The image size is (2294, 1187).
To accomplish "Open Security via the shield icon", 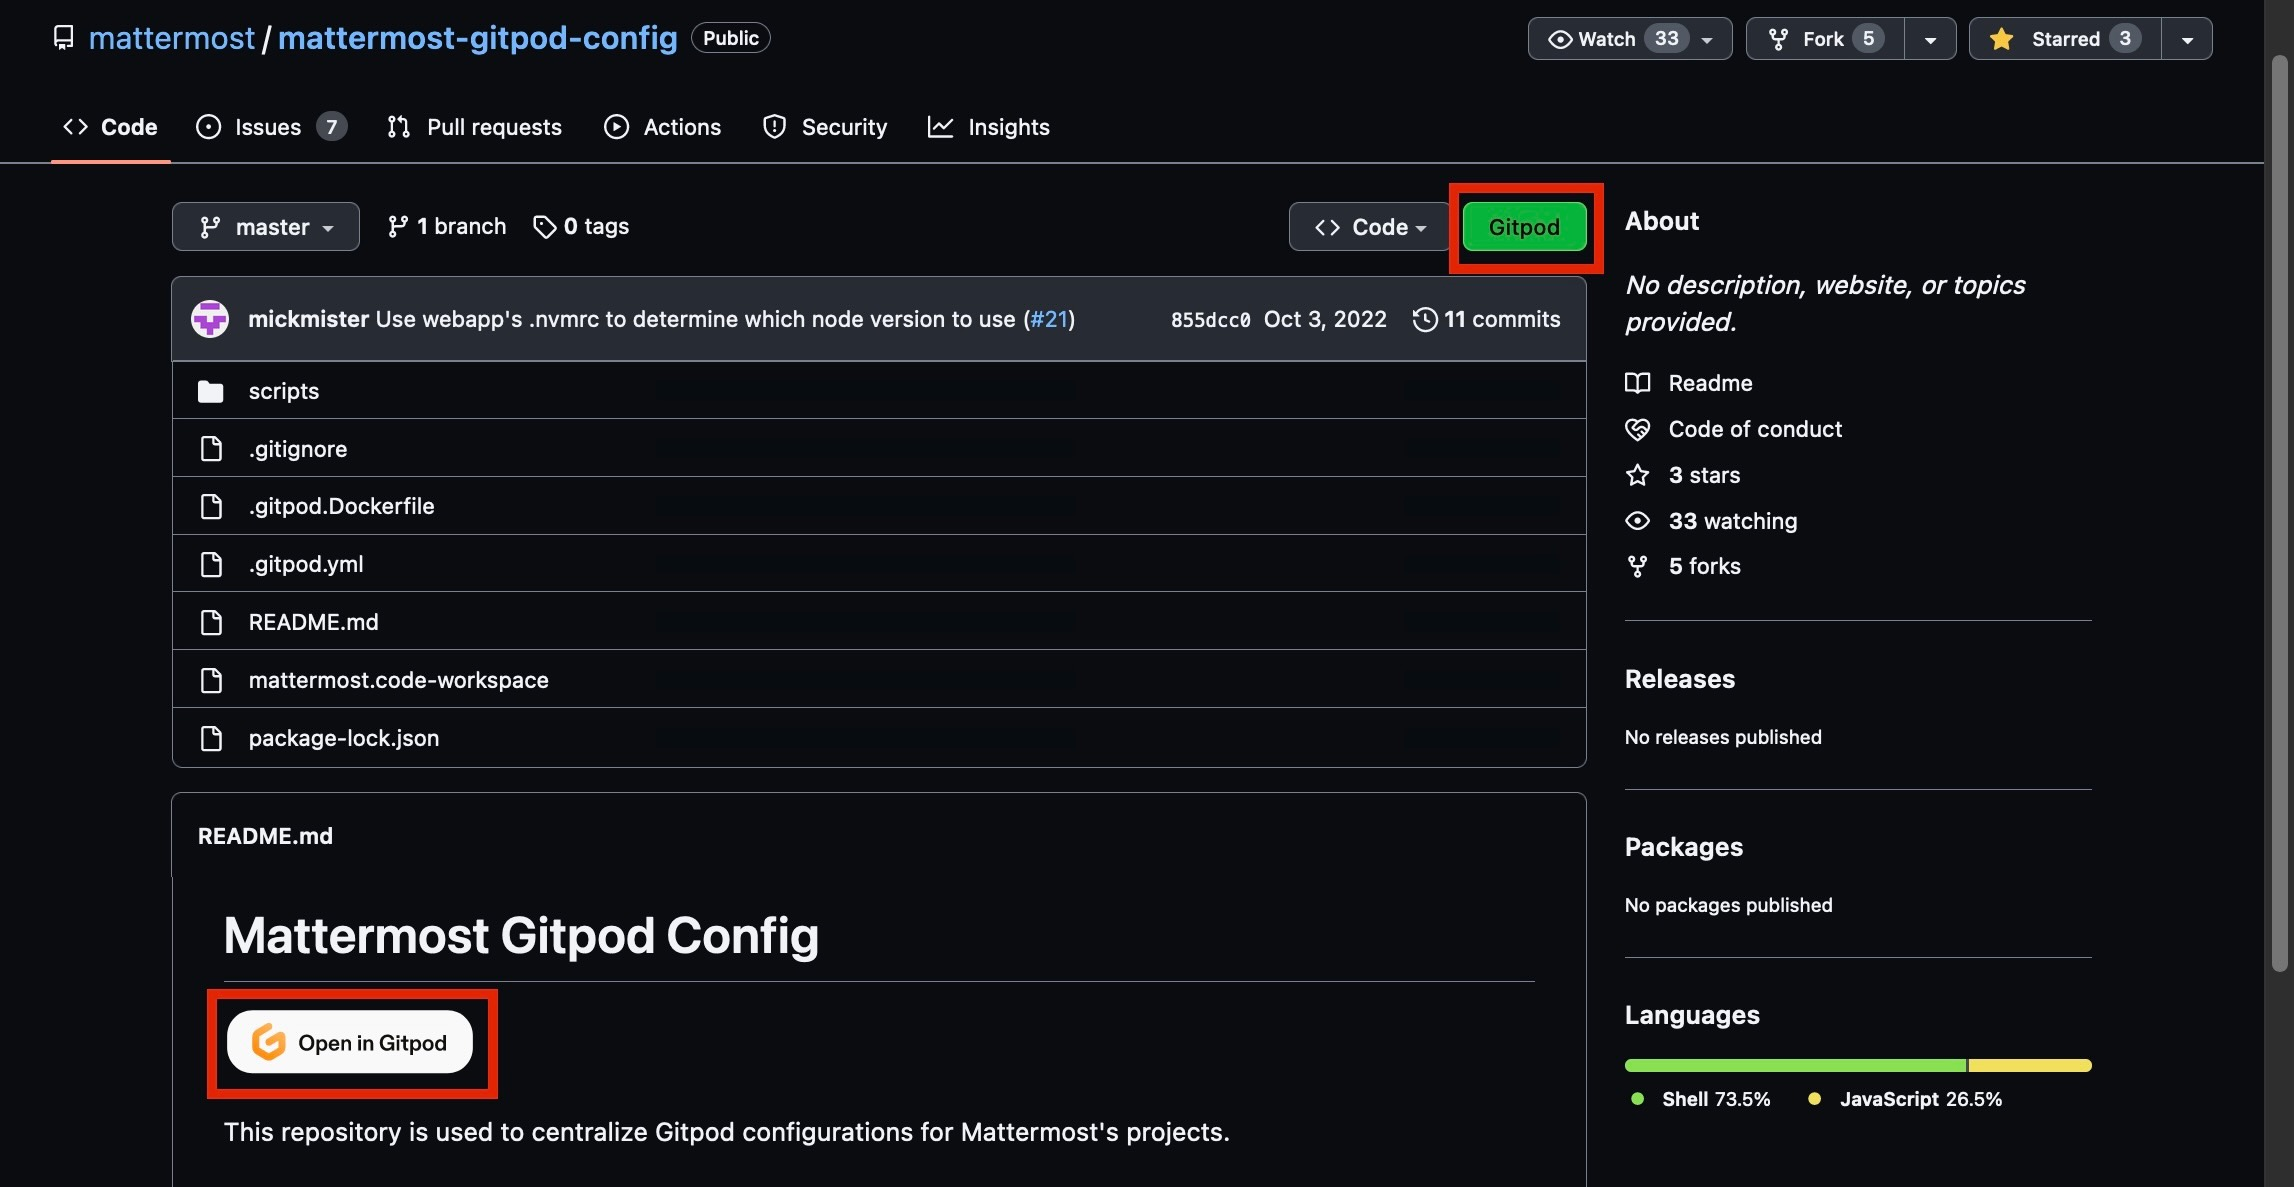I will pyautogui.click(x=776, y=127).
